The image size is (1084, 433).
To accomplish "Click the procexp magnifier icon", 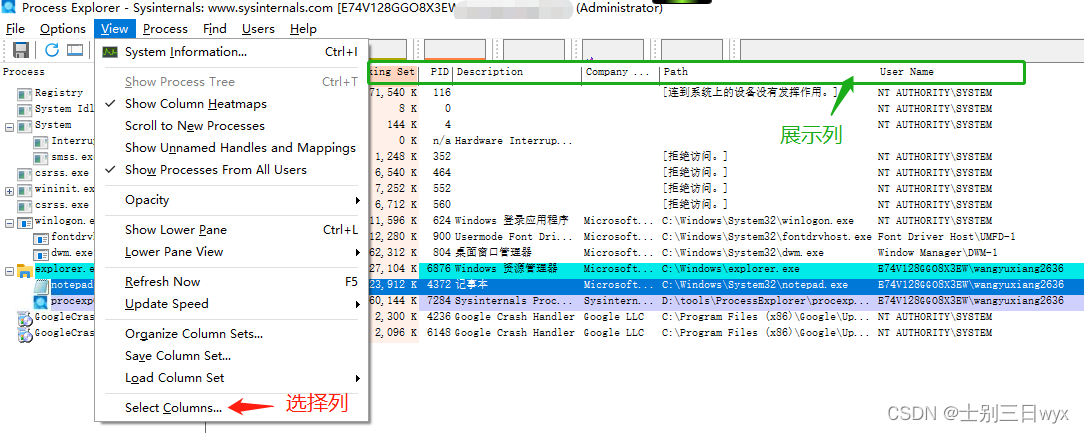I will 41,302.
